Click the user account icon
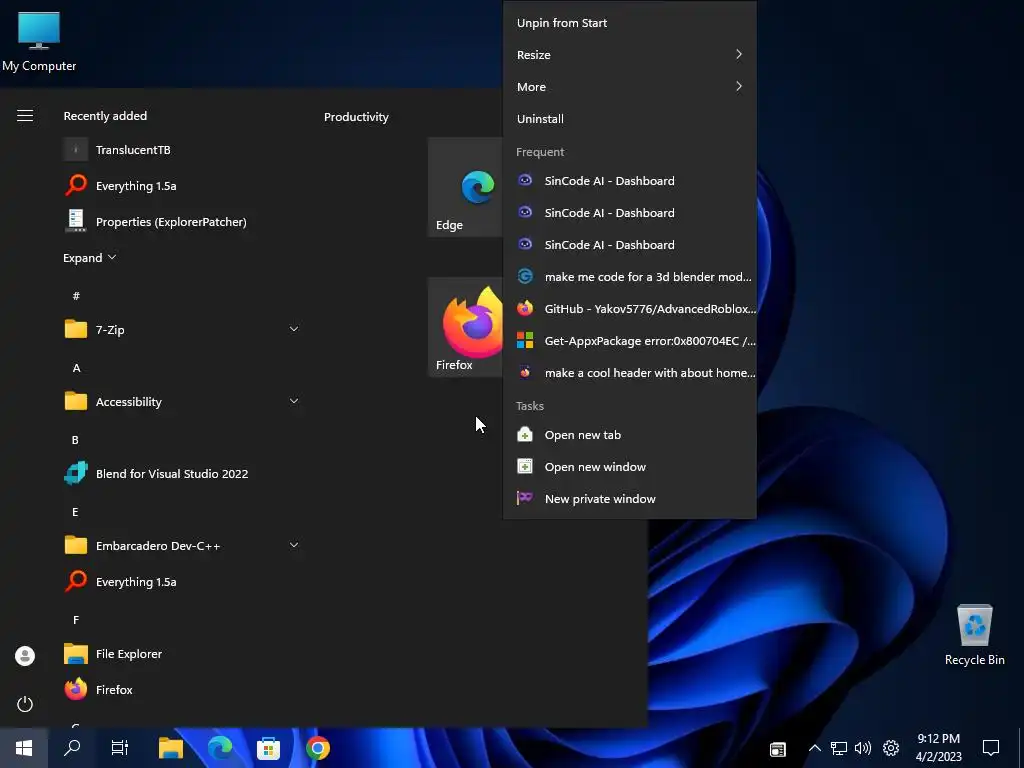The image size is (1024, 768). [25, 656]
